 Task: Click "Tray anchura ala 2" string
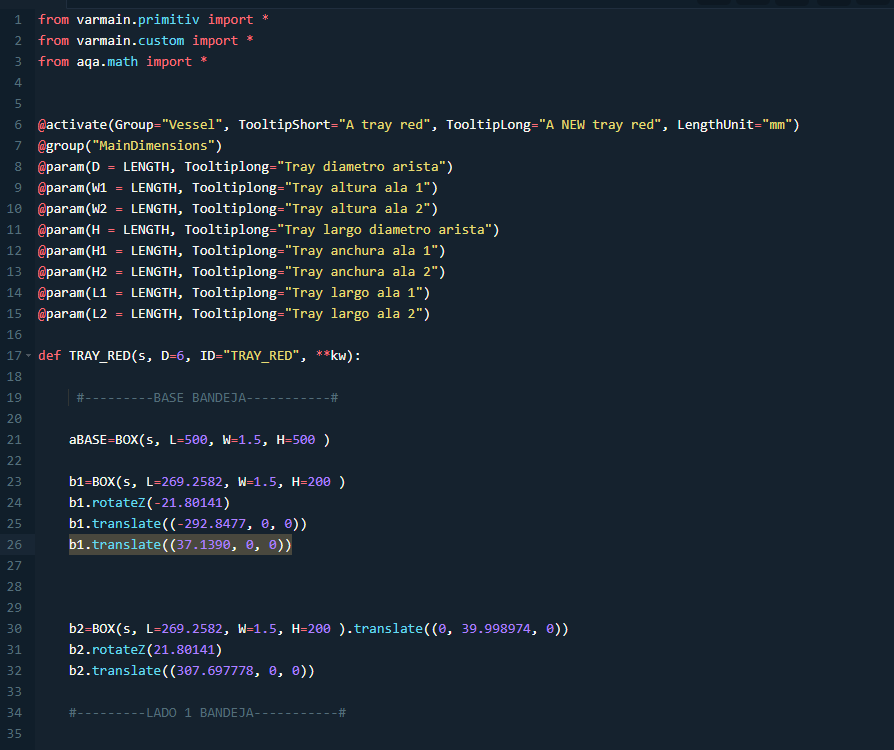tap(361, 272)
